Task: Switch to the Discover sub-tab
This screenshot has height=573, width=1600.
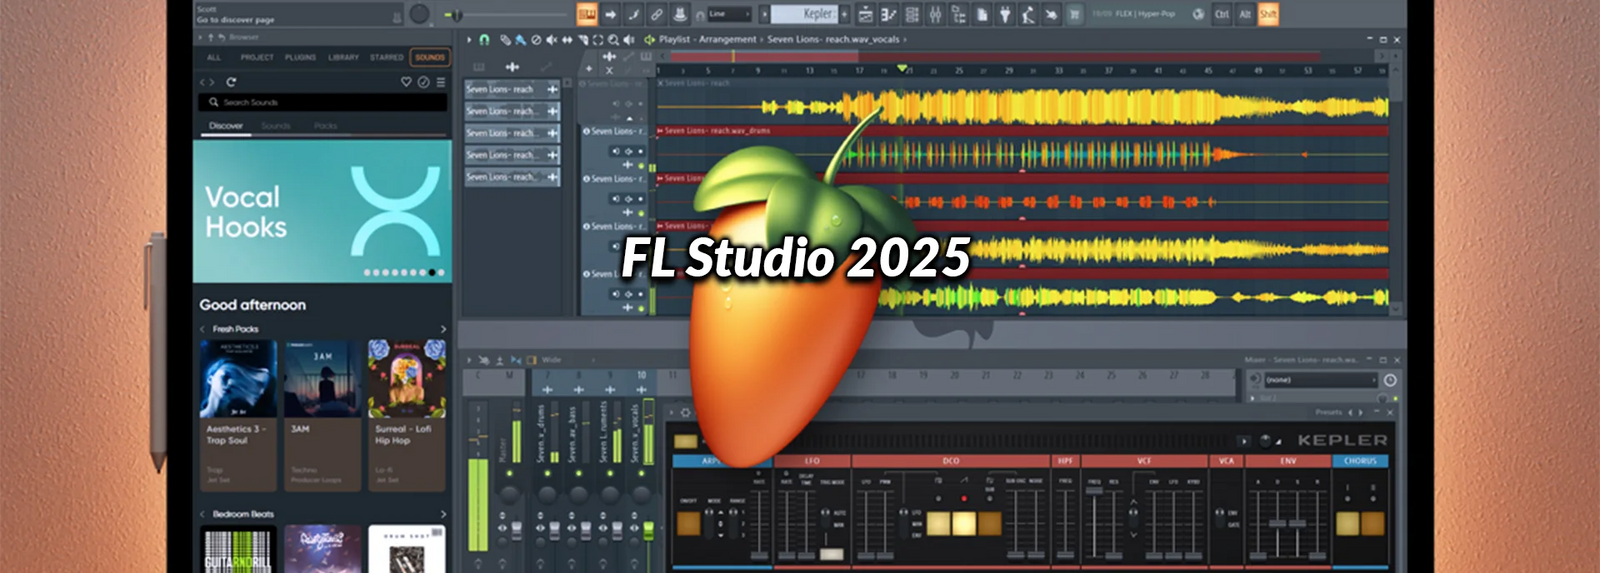Action: pyautogui.click(x=226, y=126)
